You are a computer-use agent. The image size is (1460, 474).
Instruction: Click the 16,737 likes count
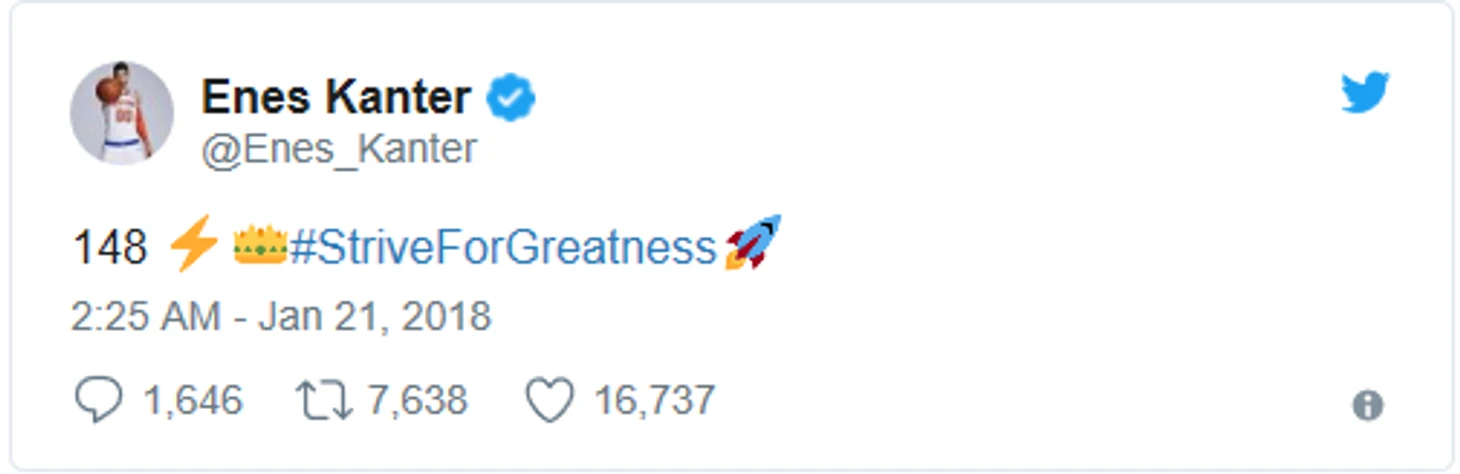[x=654, y=401]
